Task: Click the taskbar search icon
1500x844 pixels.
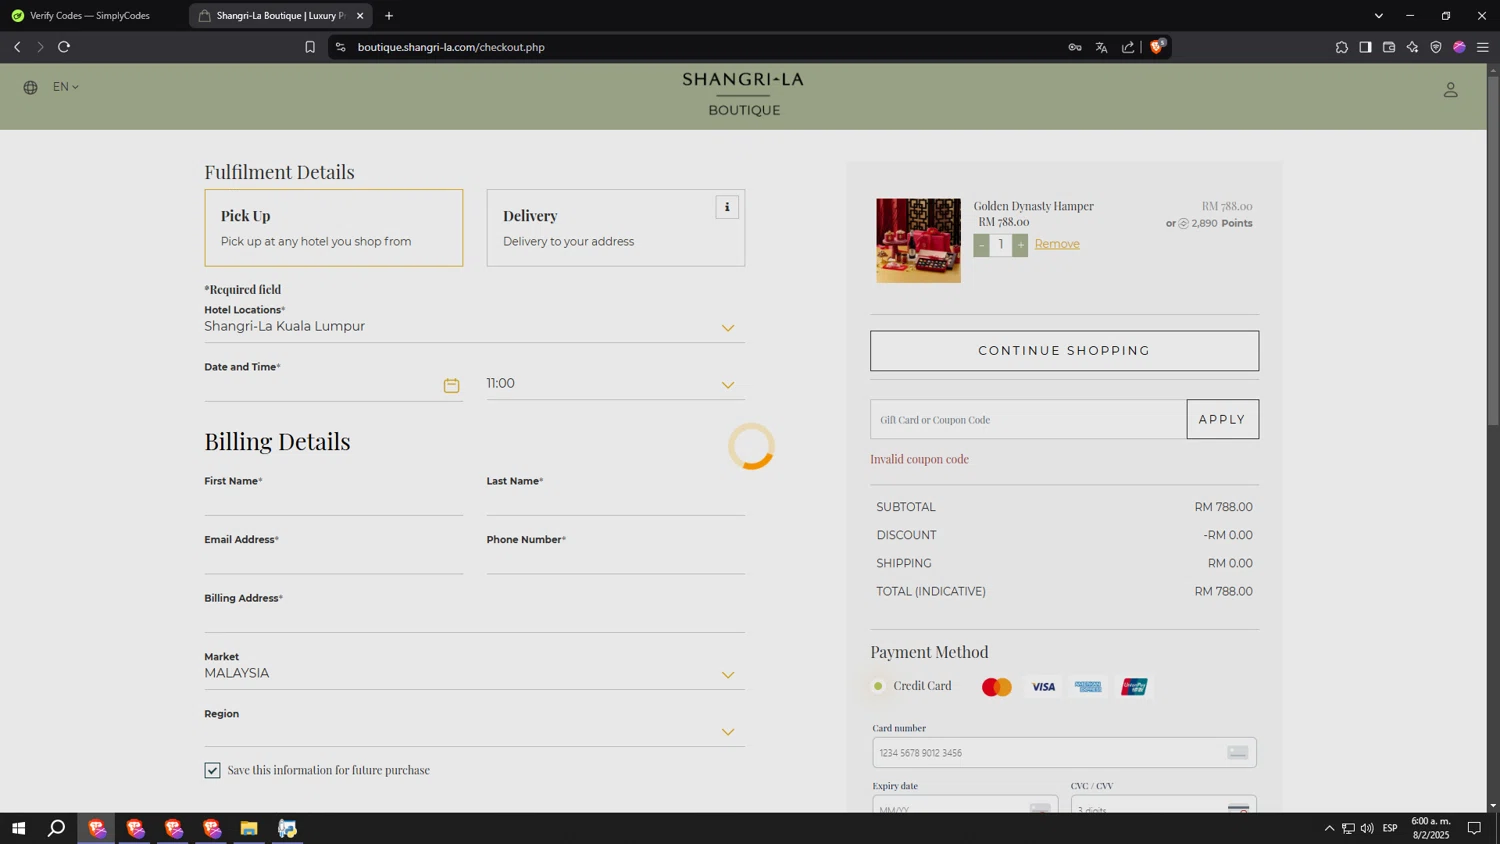Action: tap(57, 828)
